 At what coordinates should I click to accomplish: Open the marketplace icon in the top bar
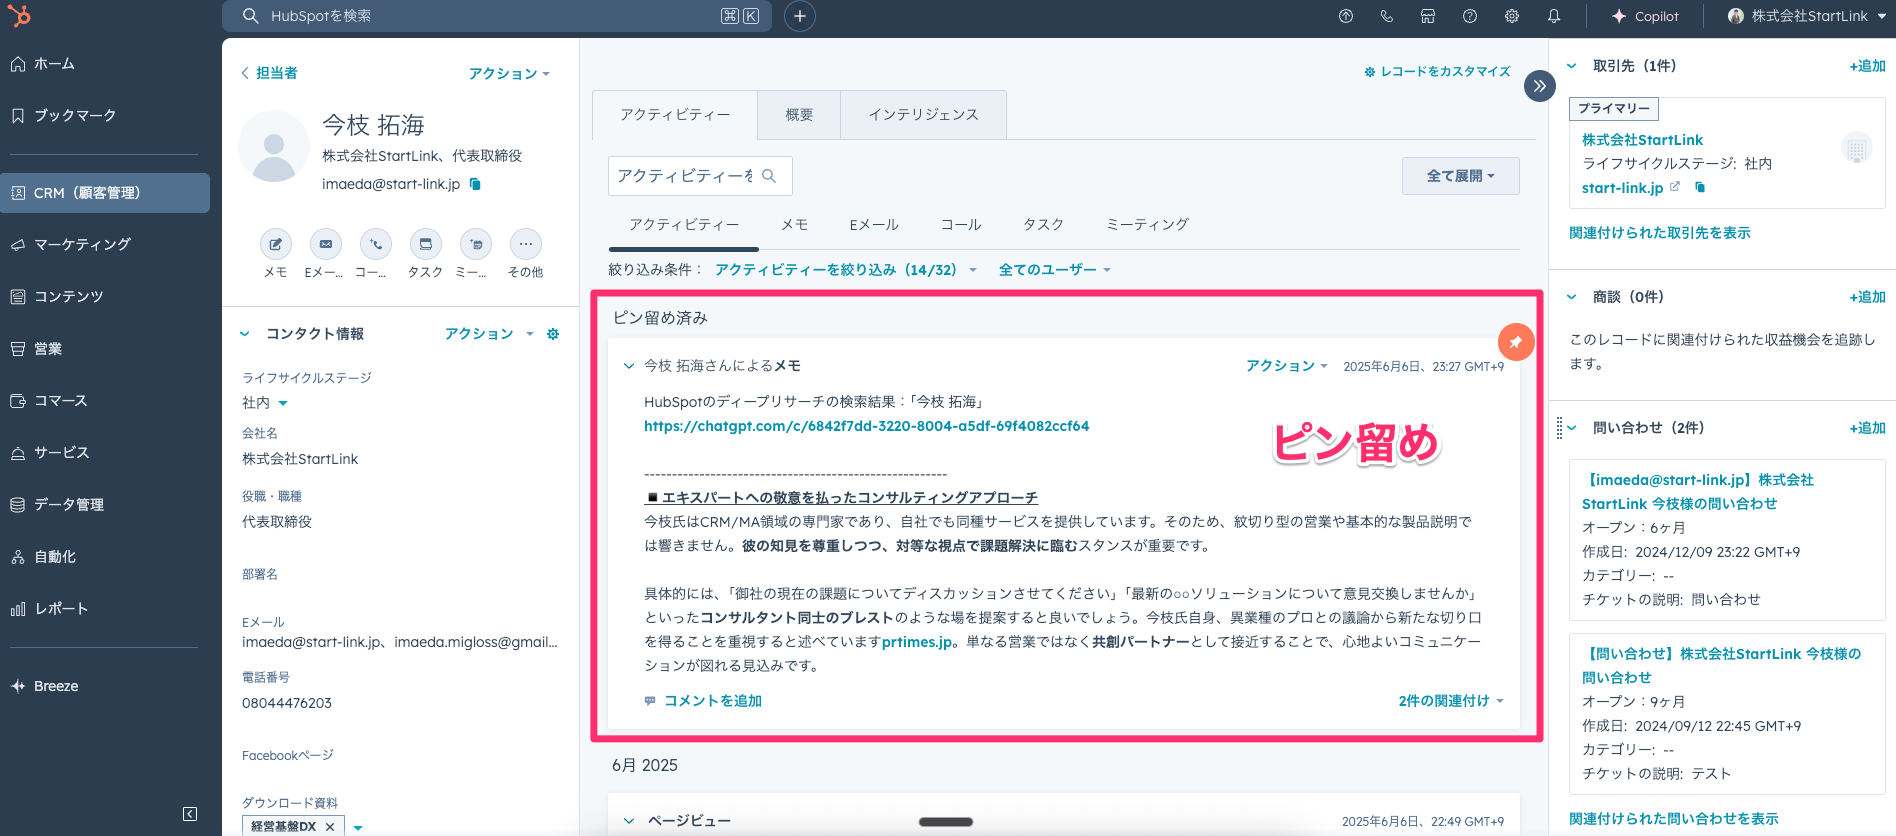tap(1428, 16)
